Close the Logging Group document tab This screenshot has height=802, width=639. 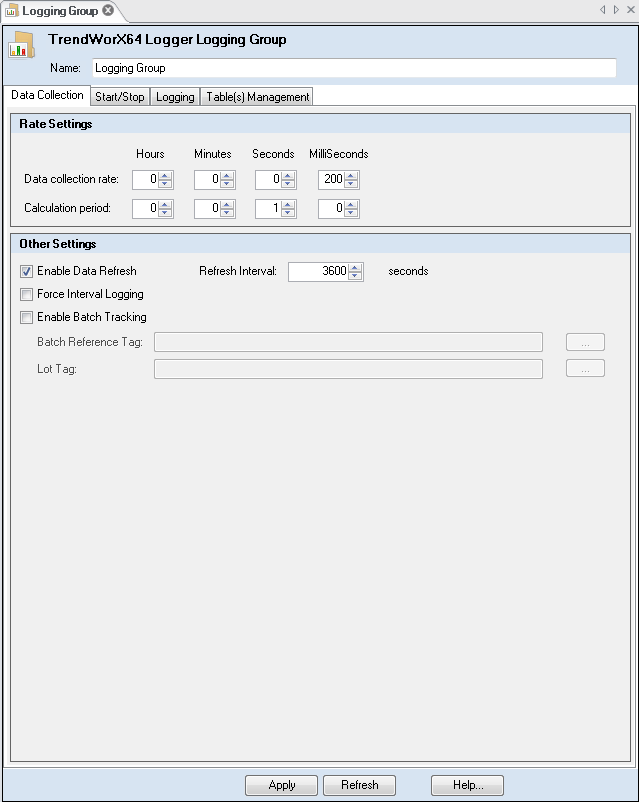(x=108, y=11)
